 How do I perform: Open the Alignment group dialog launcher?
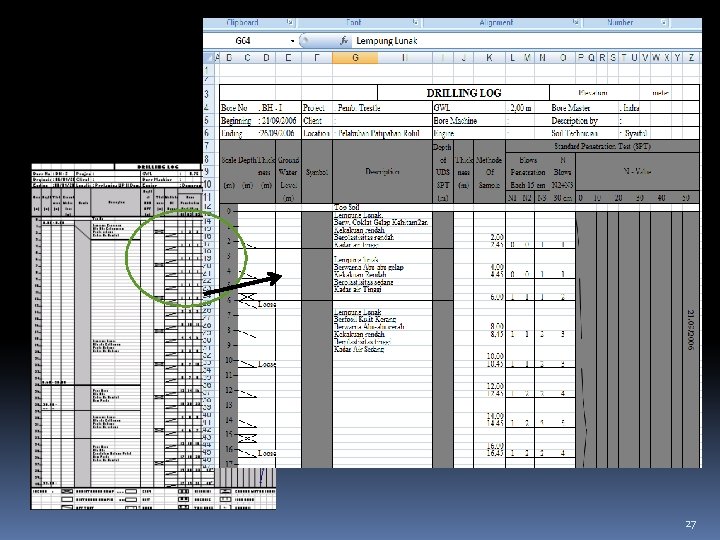[x=575, y=22]
